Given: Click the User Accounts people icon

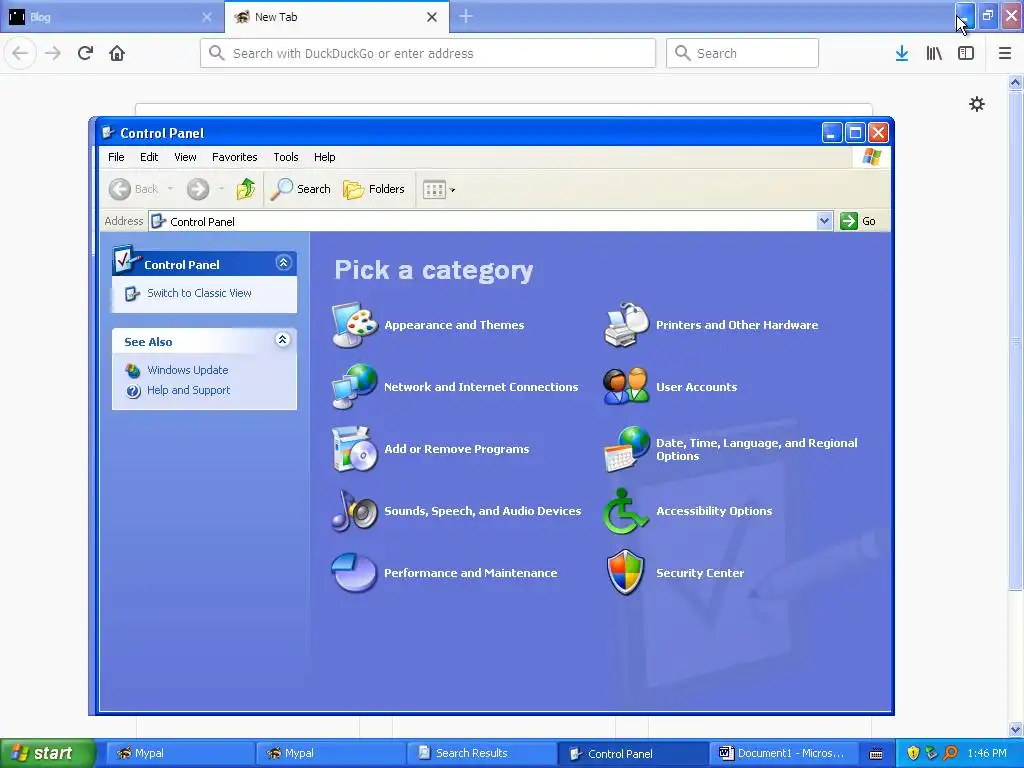Looking at the screenshot, I should click(626, 387).
